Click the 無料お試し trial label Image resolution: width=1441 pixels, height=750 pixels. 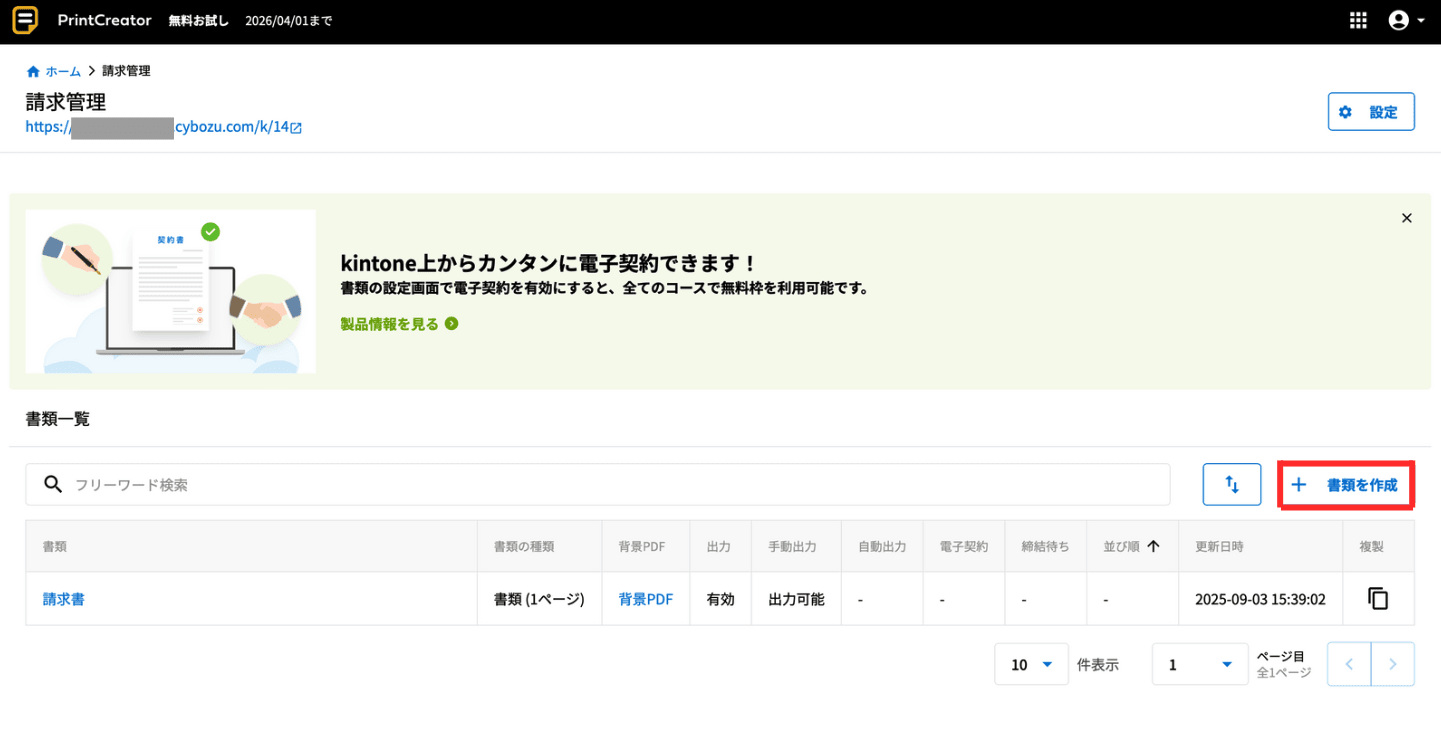point(200,21)
